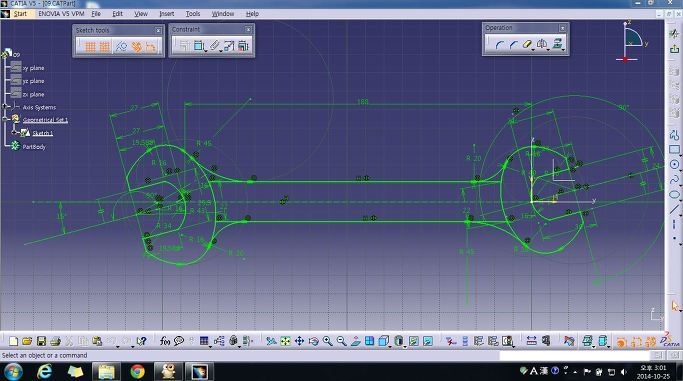The width and height of the screenshot is (683, 381).
Task: Toggle Construction/Standard Element mode
Action: coord(121,46)
